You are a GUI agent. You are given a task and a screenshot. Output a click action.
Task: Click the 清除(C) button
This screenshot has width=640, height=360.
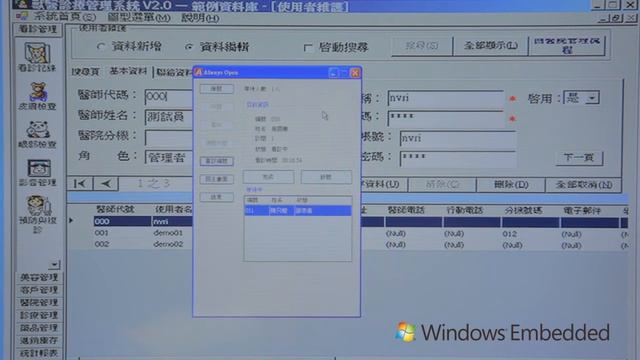tap(442, 184)
